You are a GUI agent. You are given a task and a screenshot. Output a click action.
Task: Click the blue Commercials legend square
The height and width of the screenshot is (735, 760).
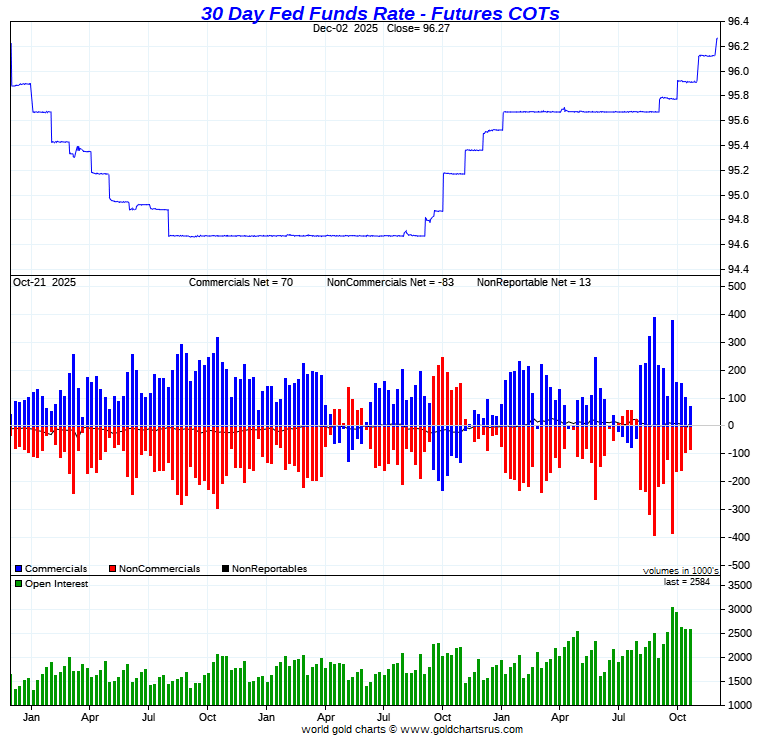[18, 569]
